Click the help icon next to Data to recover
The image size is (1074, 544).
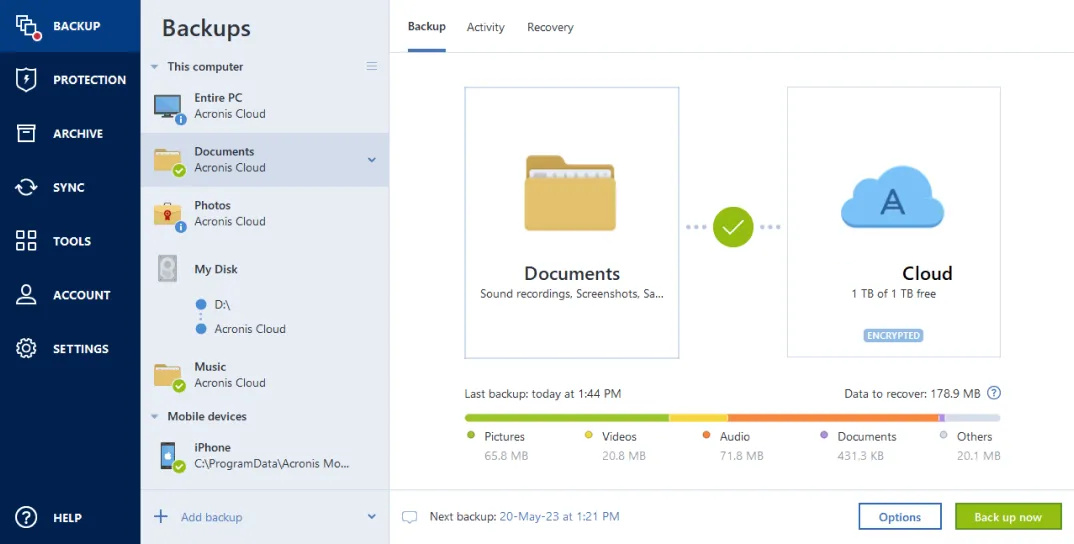[x=994, y=394]
